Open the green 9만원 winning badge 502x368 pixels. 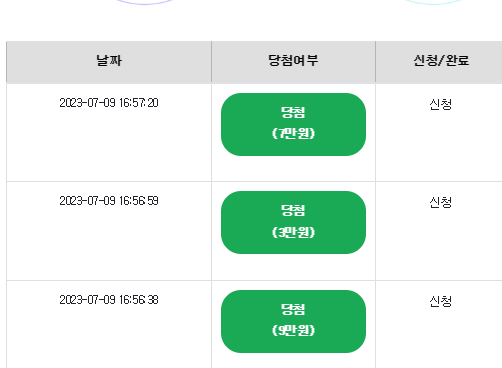[x=293, y=321]
